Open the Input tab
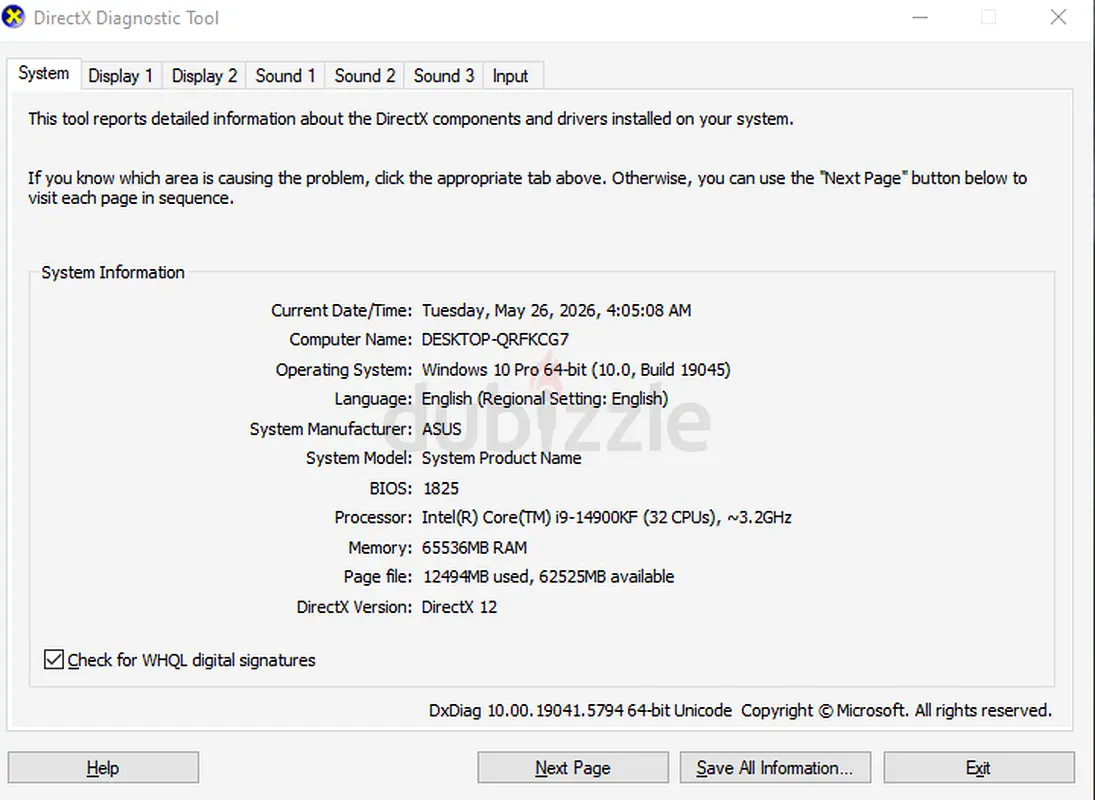1095x800 pixels. pyautogui.click(x=510, y=76)
